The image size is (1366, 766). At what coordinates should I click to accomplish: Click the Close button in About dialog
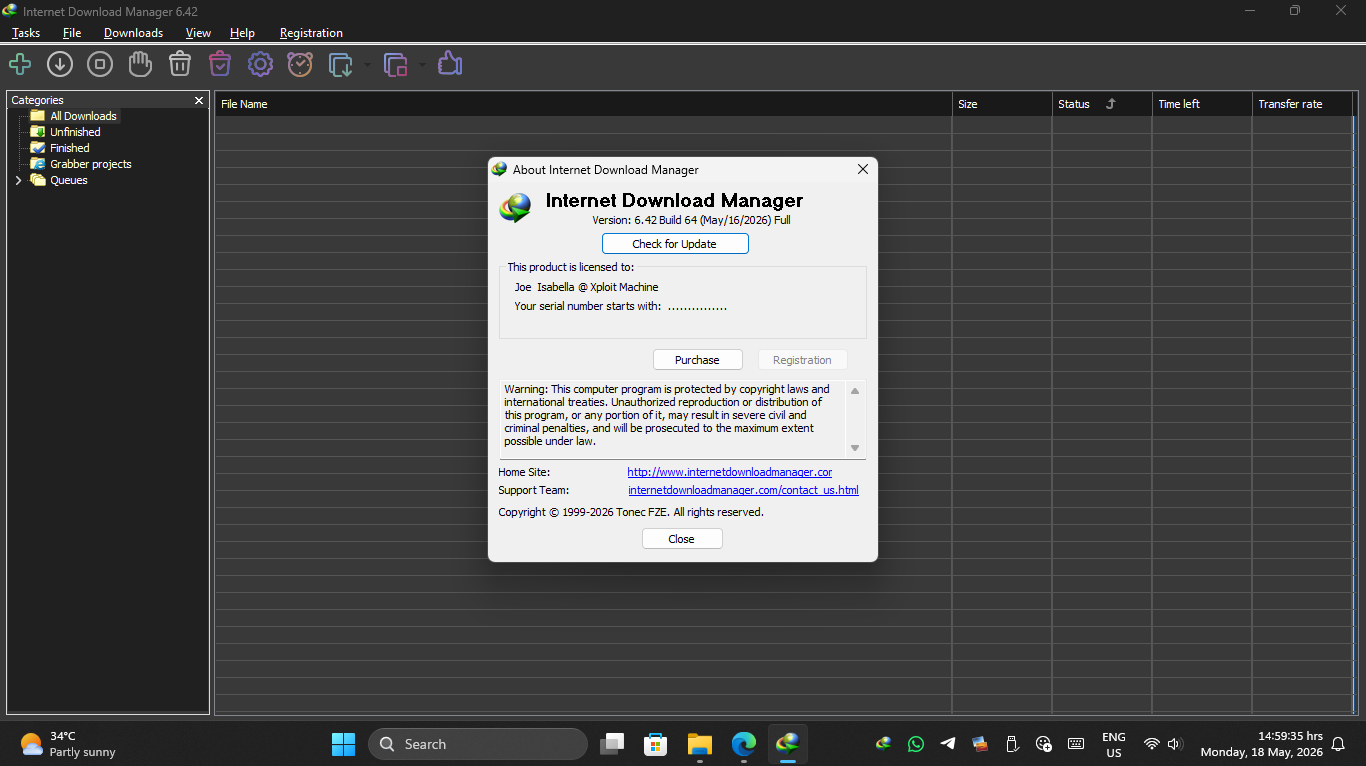(682, 539)
